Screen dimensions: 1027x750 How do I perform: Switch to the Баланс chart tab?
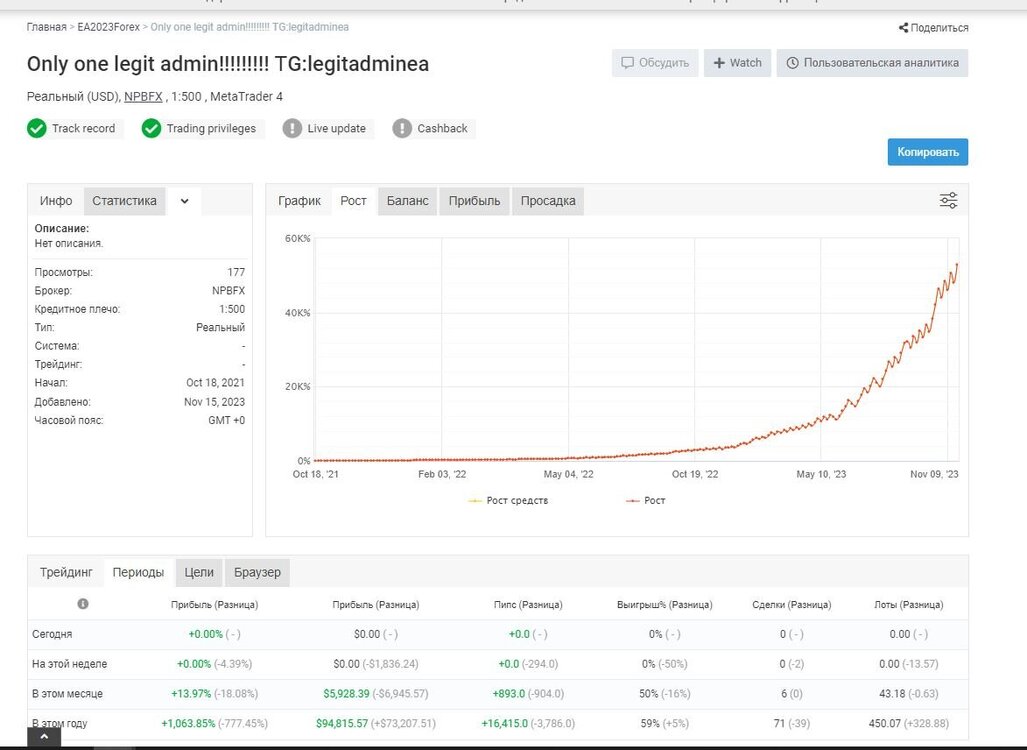(x=407, y=201)
